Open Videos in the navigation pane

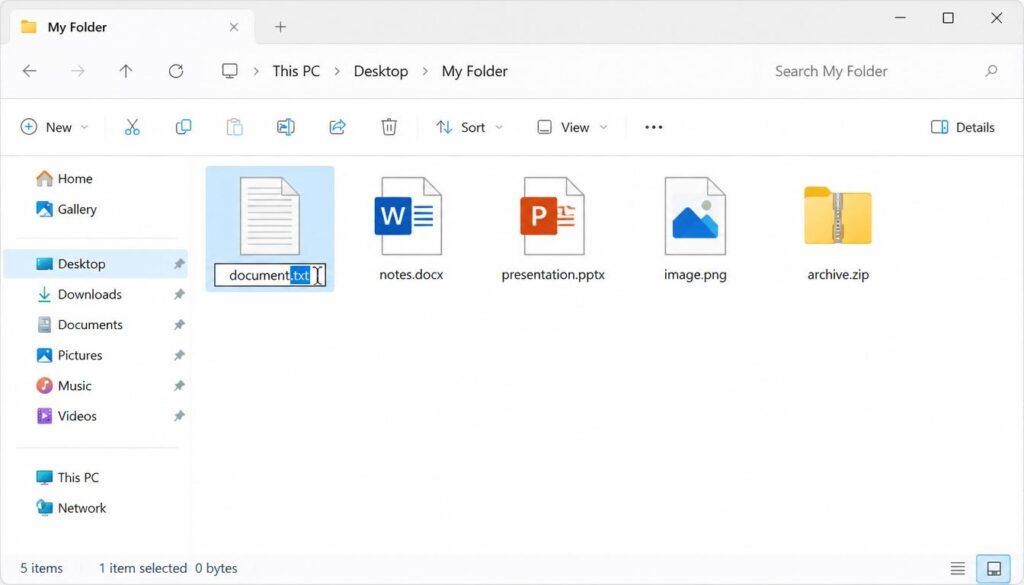click(x=95, y=417)
